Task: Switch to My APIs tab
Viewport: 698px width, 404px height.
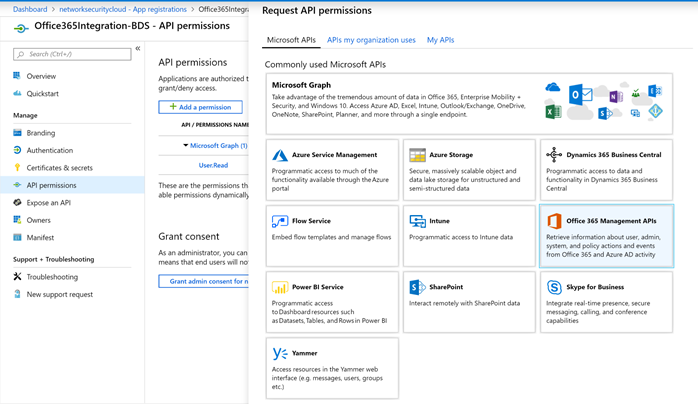Action: pyautogui.click(x=440, y=40)
